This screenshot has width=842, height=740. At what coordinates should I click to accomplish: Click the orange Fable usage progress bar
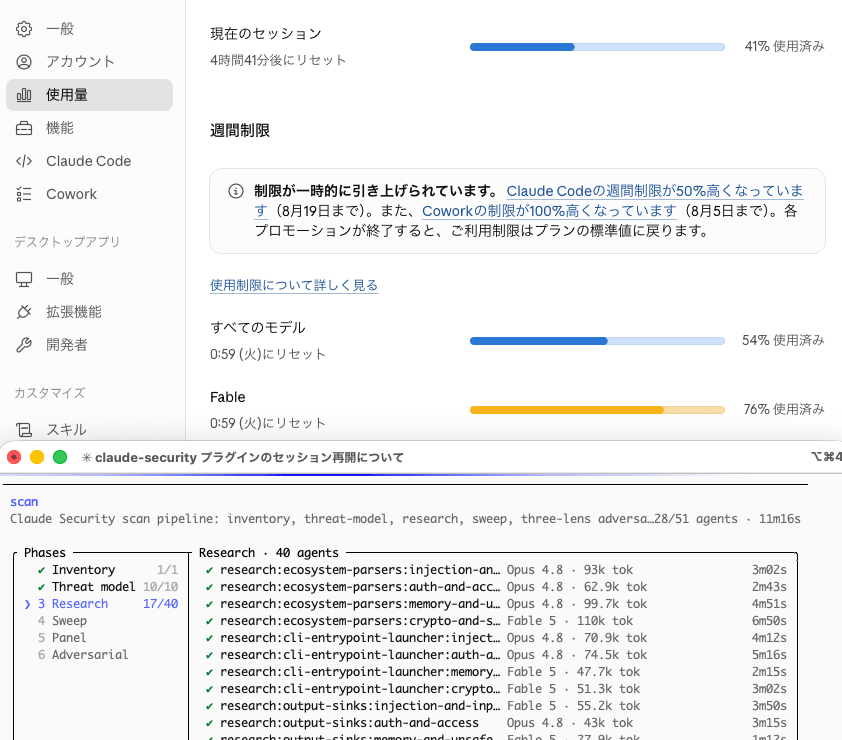point(597,410)
